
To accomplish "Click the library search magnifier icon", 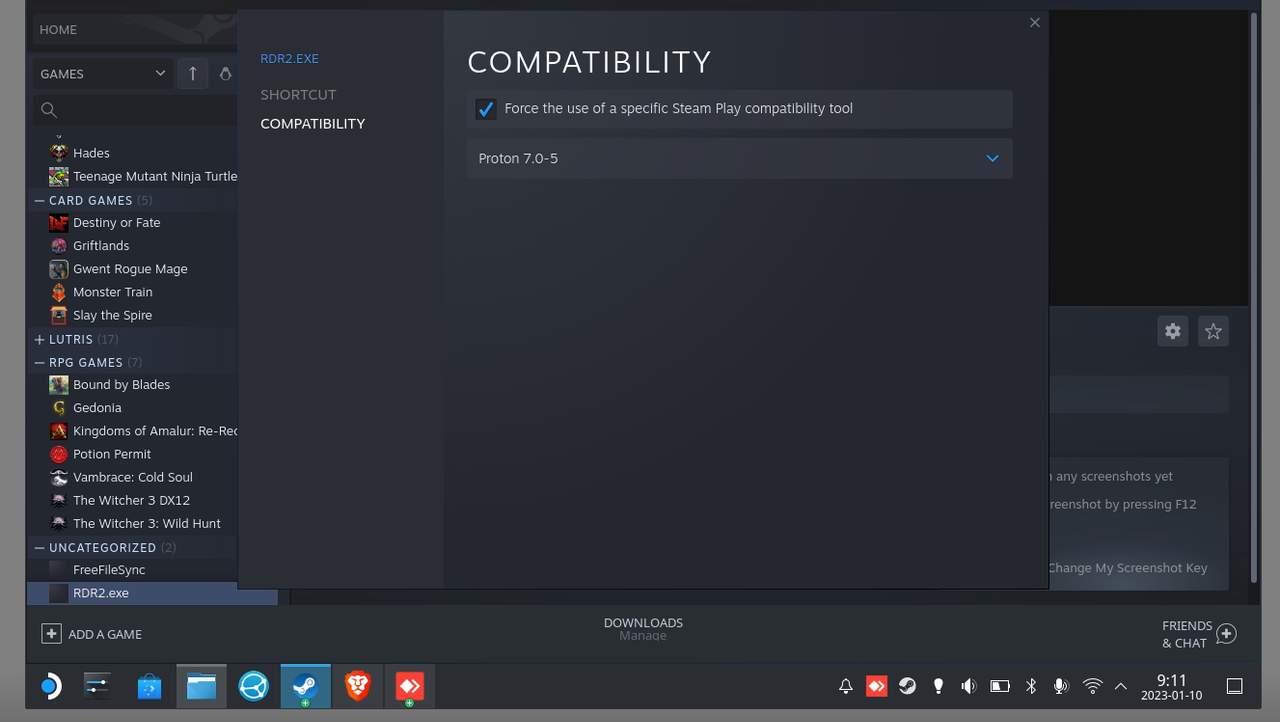I will pos(49,110).
